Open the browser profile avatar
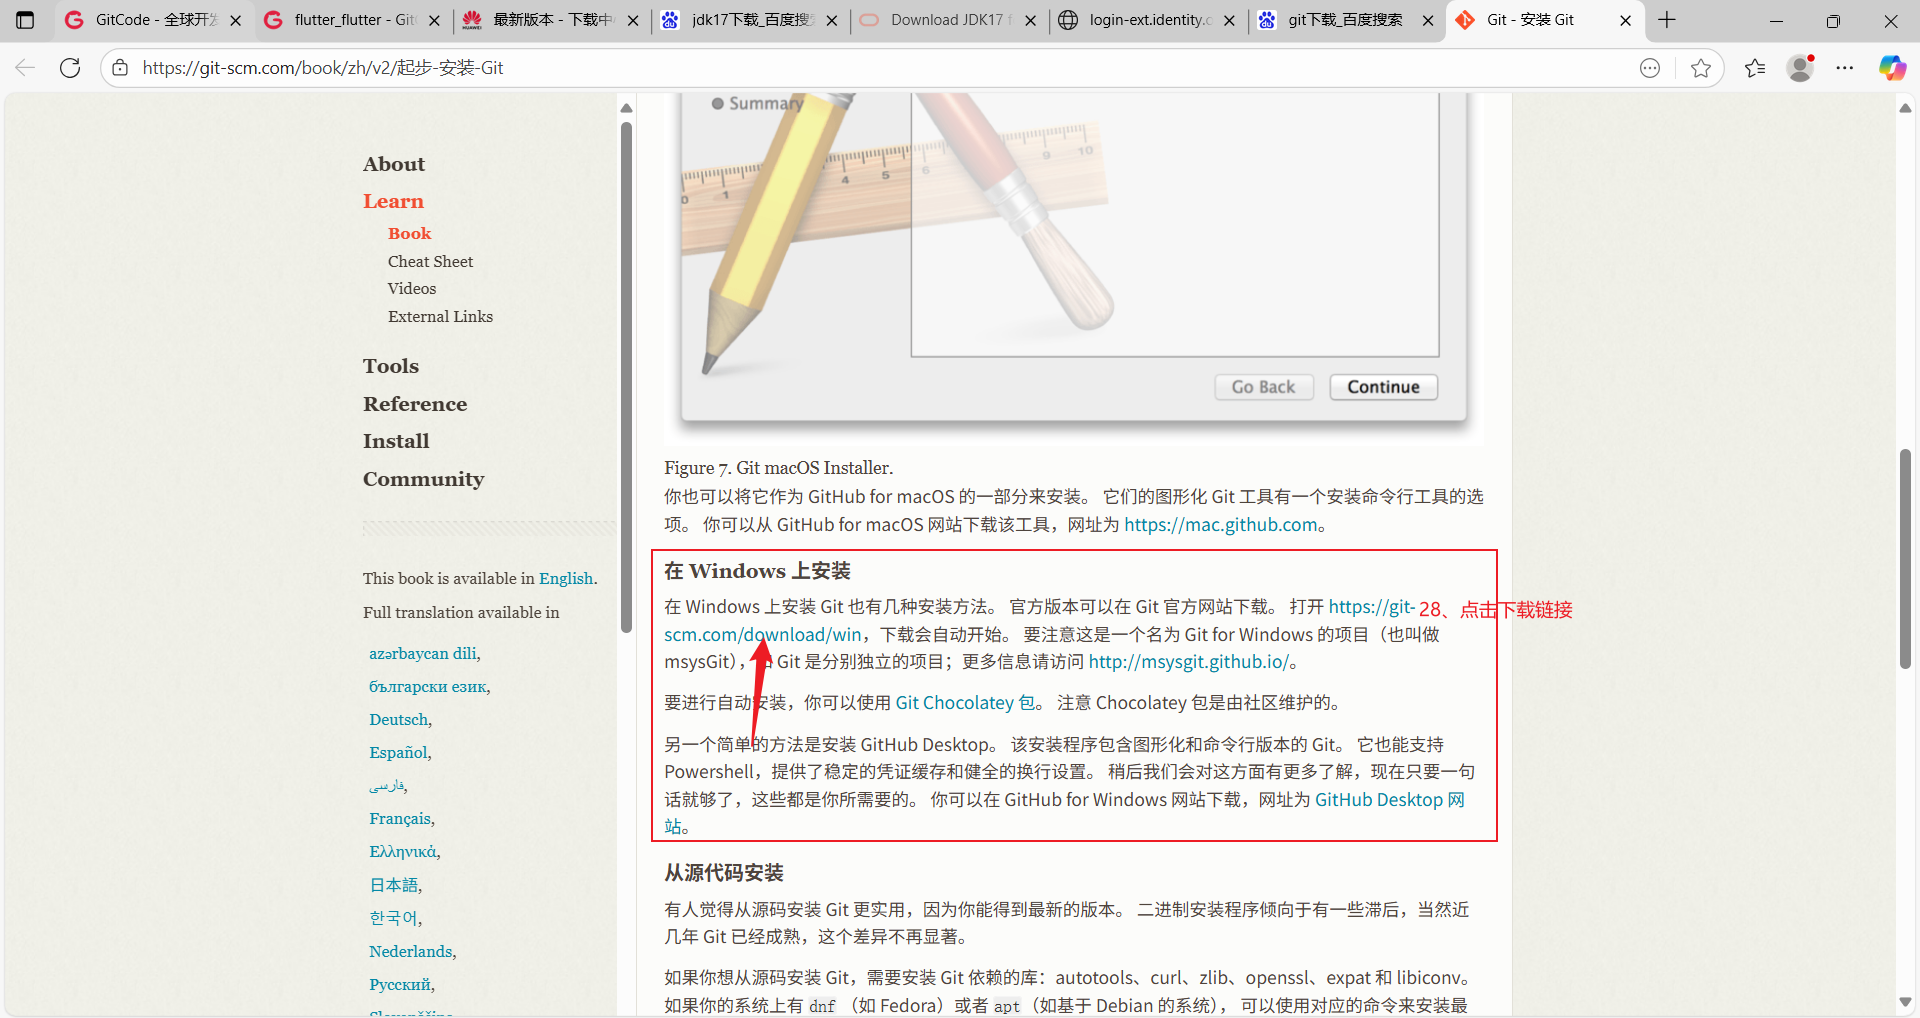This screenshot has width=1920, height=1018. [1801, 68]
